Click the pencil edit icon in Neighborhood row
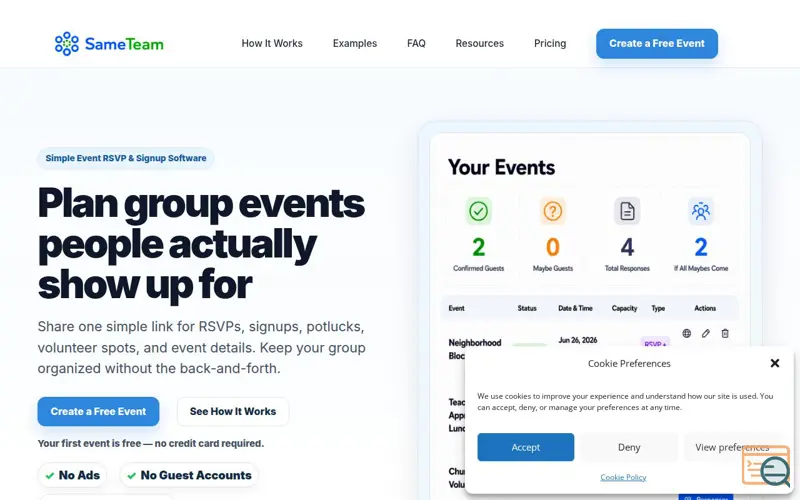800x500 pixels. pos(706,333)
